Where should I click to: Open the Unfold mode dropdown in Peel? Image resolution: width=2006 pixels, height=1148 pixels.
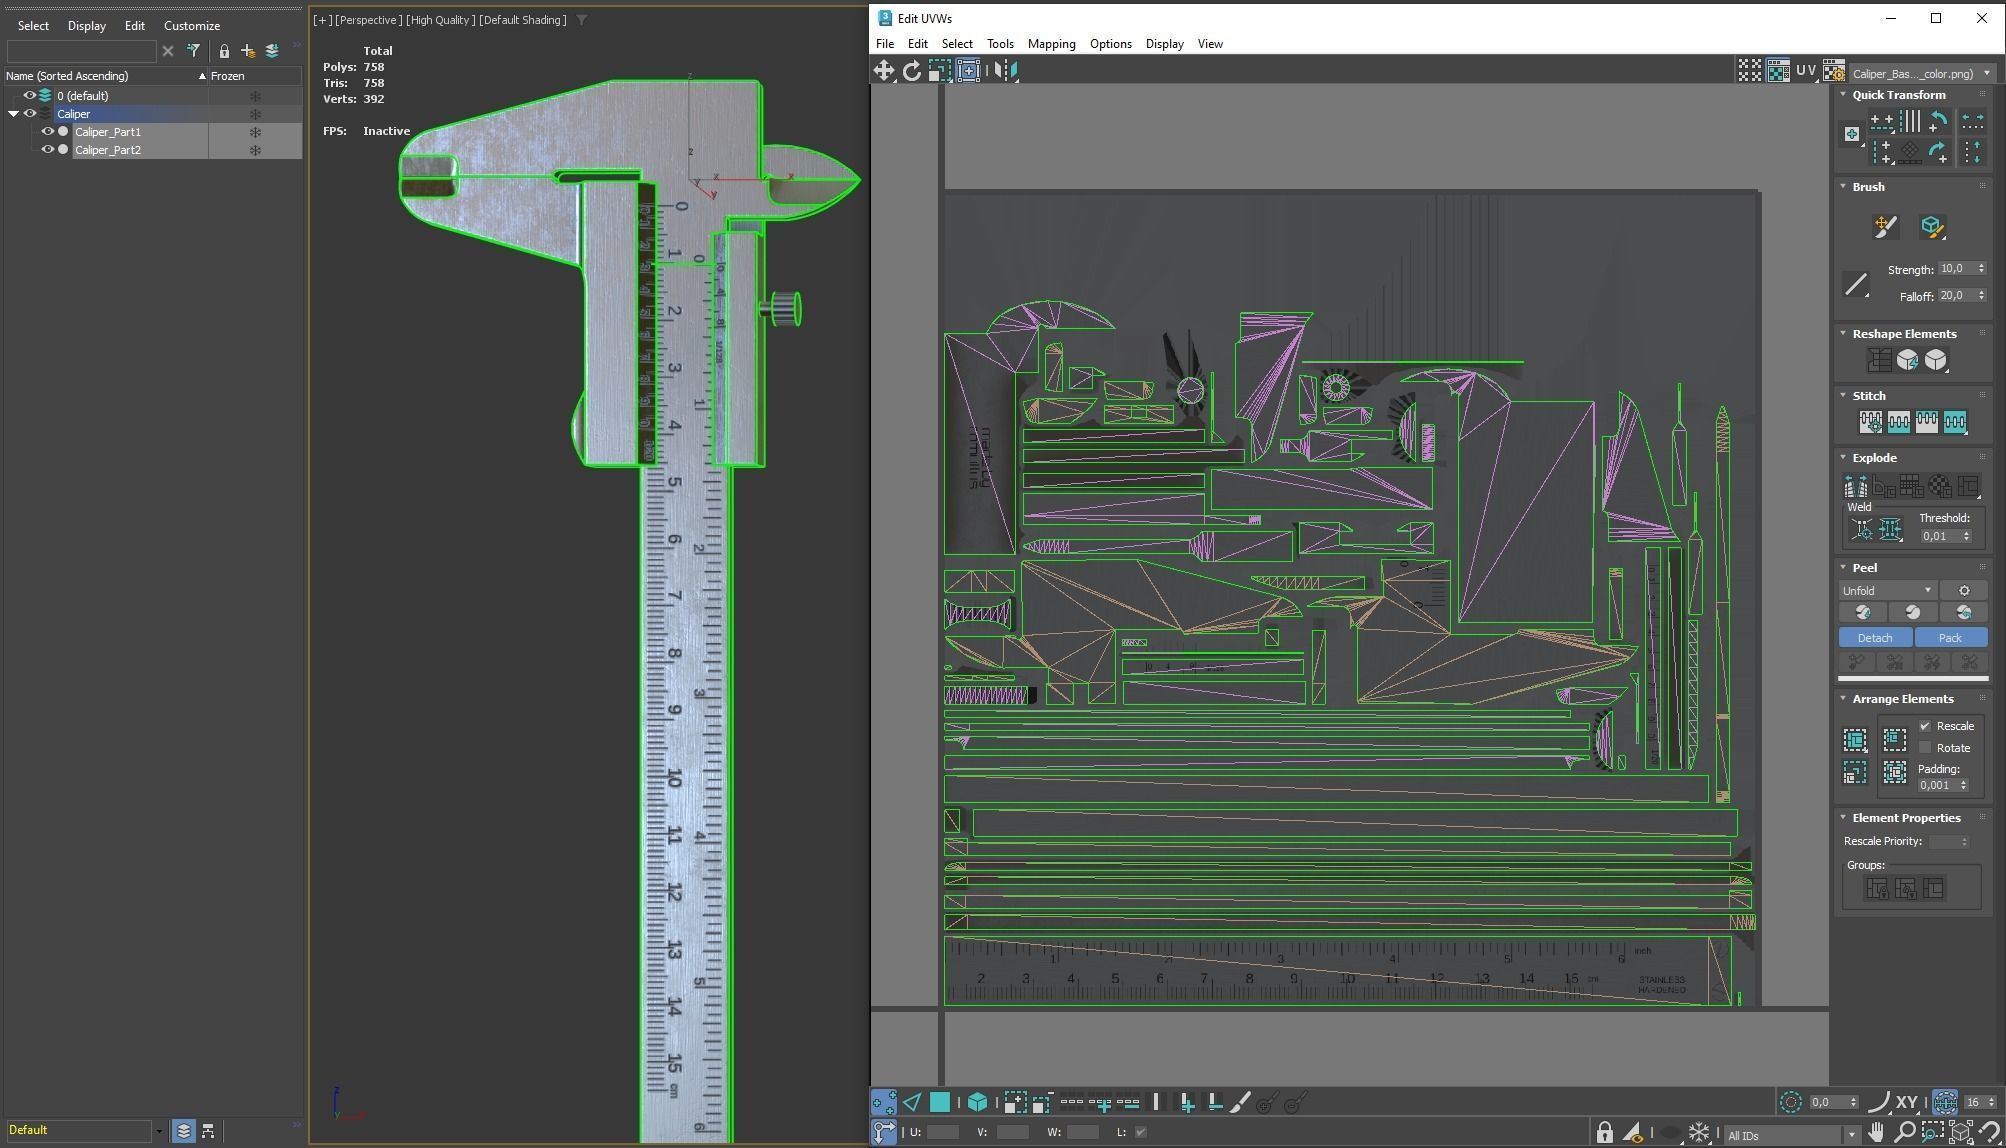[x=1887, y=591]
